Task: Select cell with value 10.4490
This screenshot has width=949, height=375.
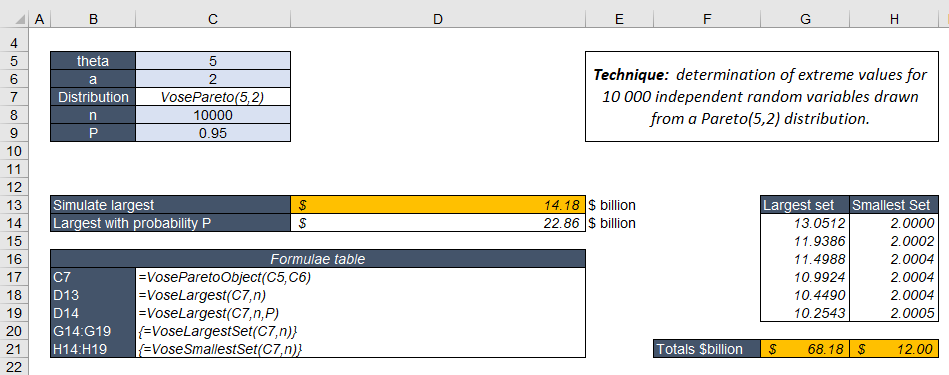Action: 805,295
